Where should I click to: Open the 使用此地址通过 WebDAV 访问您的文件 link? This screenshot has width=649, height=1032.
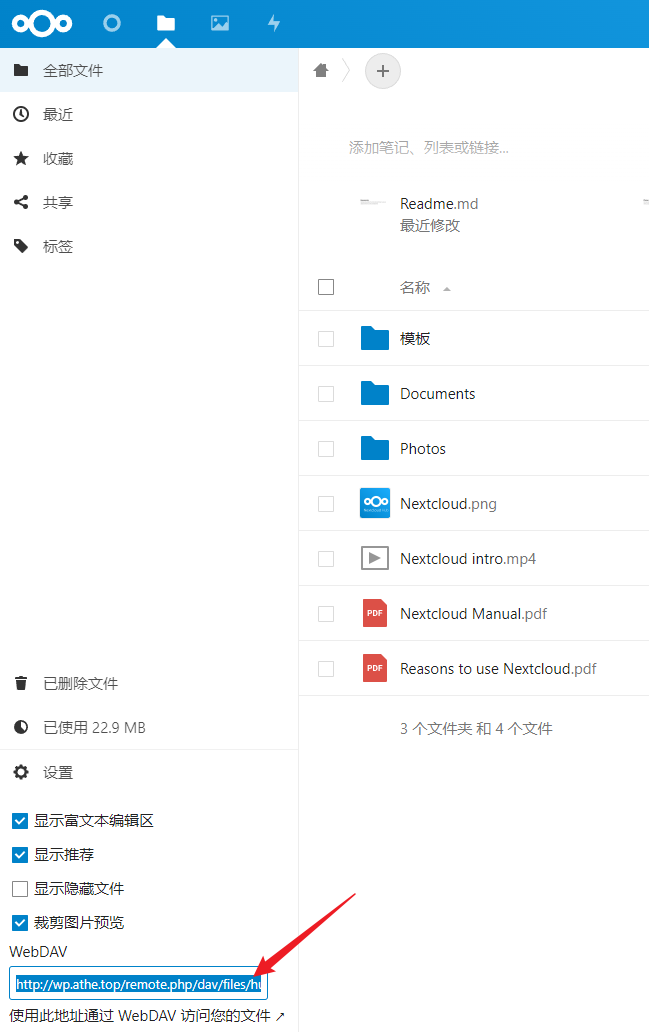click(x=147, y=1016)
